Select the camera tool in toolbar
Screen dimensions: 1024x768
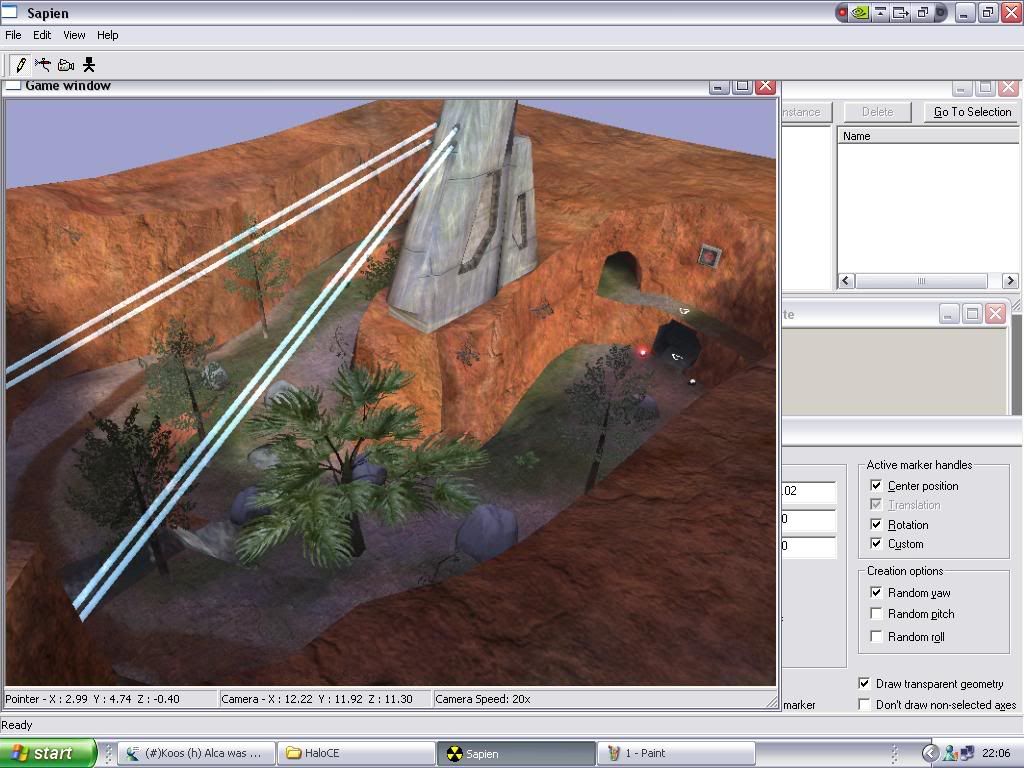click(66, 65)
